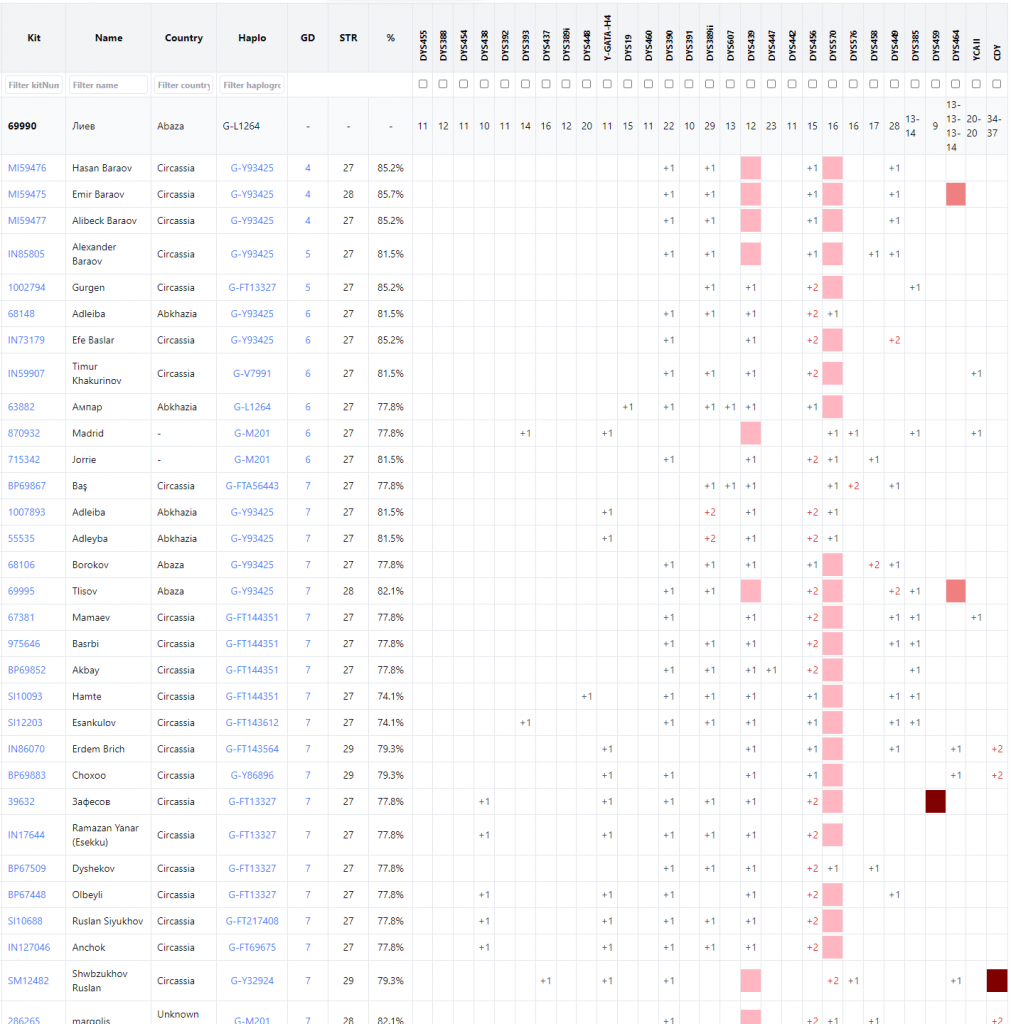Click kit link SM12482

(28, 981)
